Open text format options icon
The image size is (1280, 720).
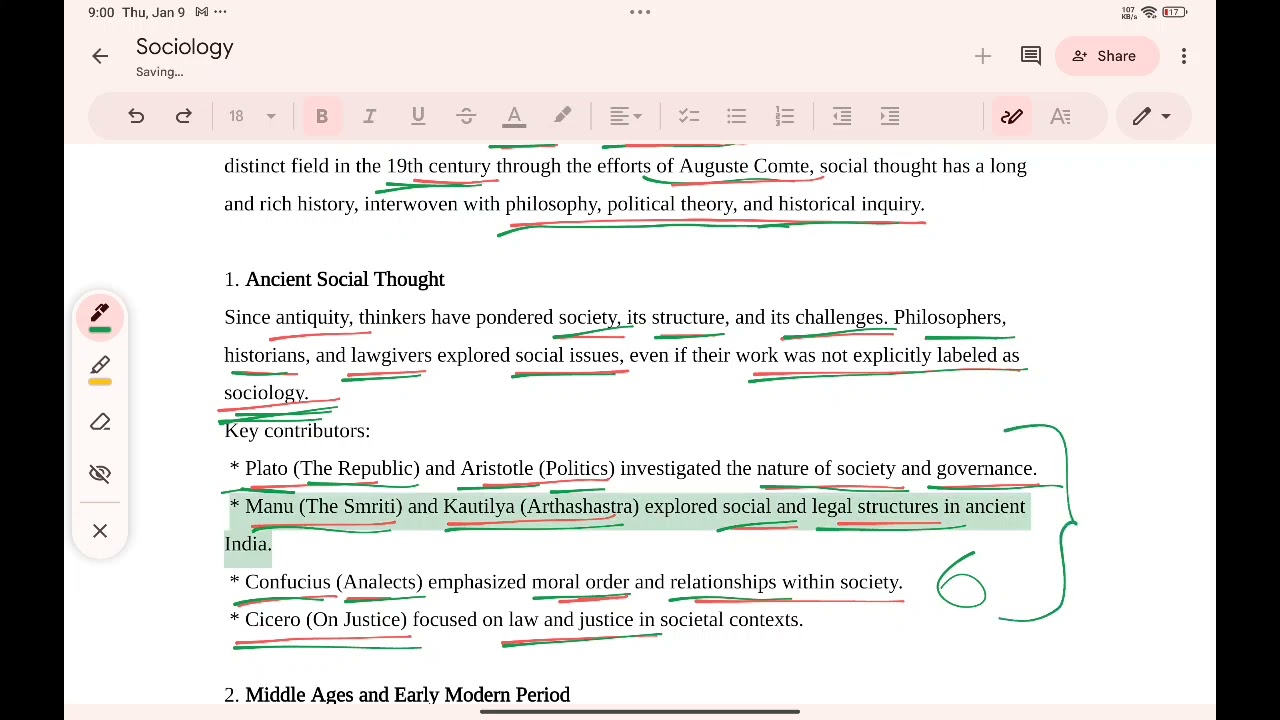pos(1061,116)
